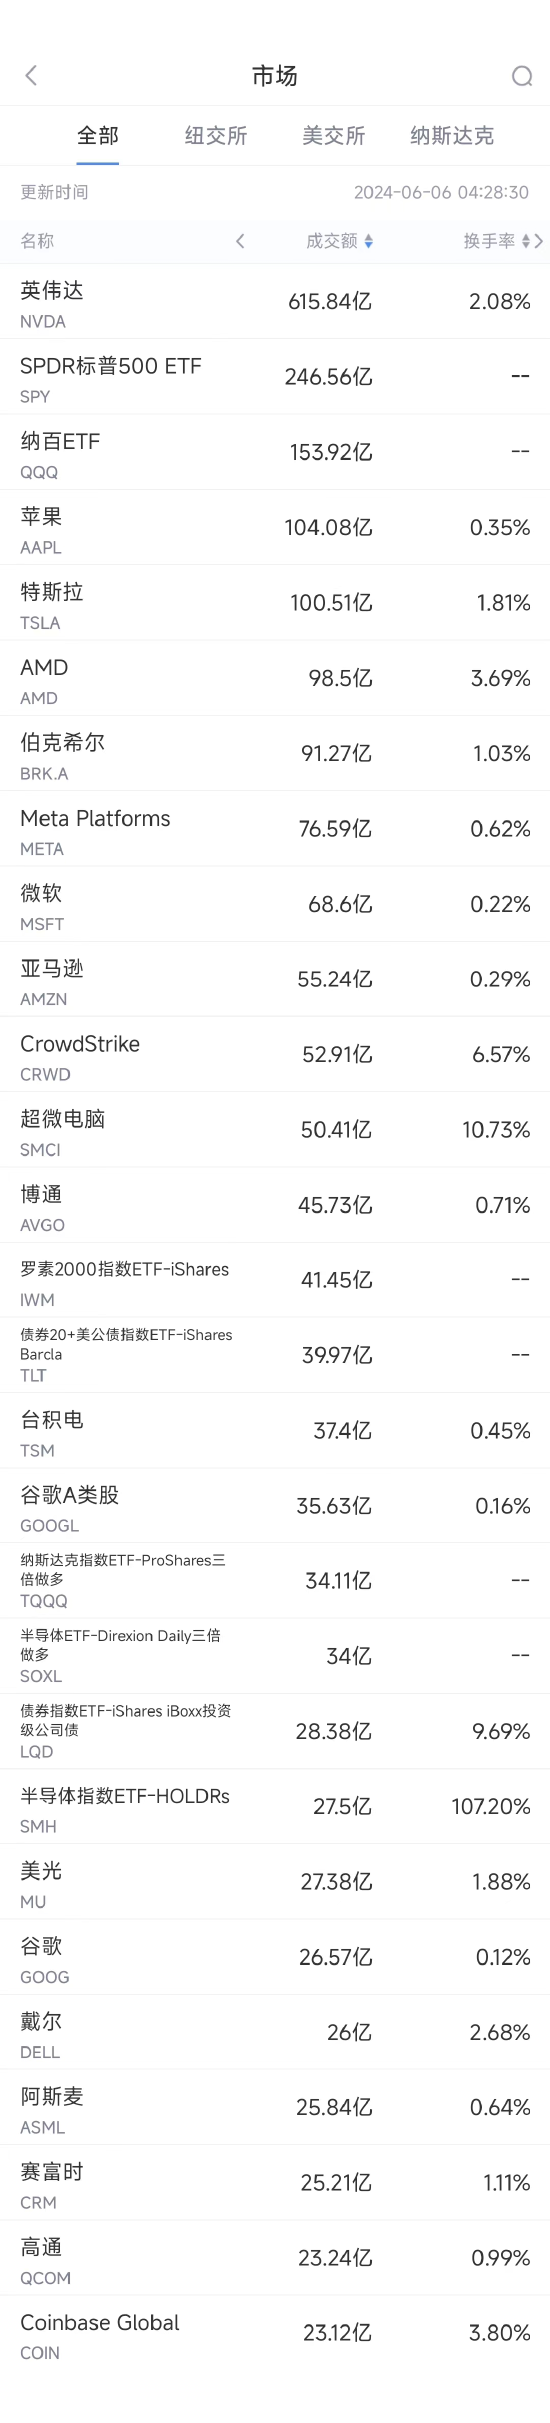The width and height of the screenshot is (550, 2423).
Task: Select the 半导体指数ETF-HOLDRs SMH row
Action: click(275, 1807)
